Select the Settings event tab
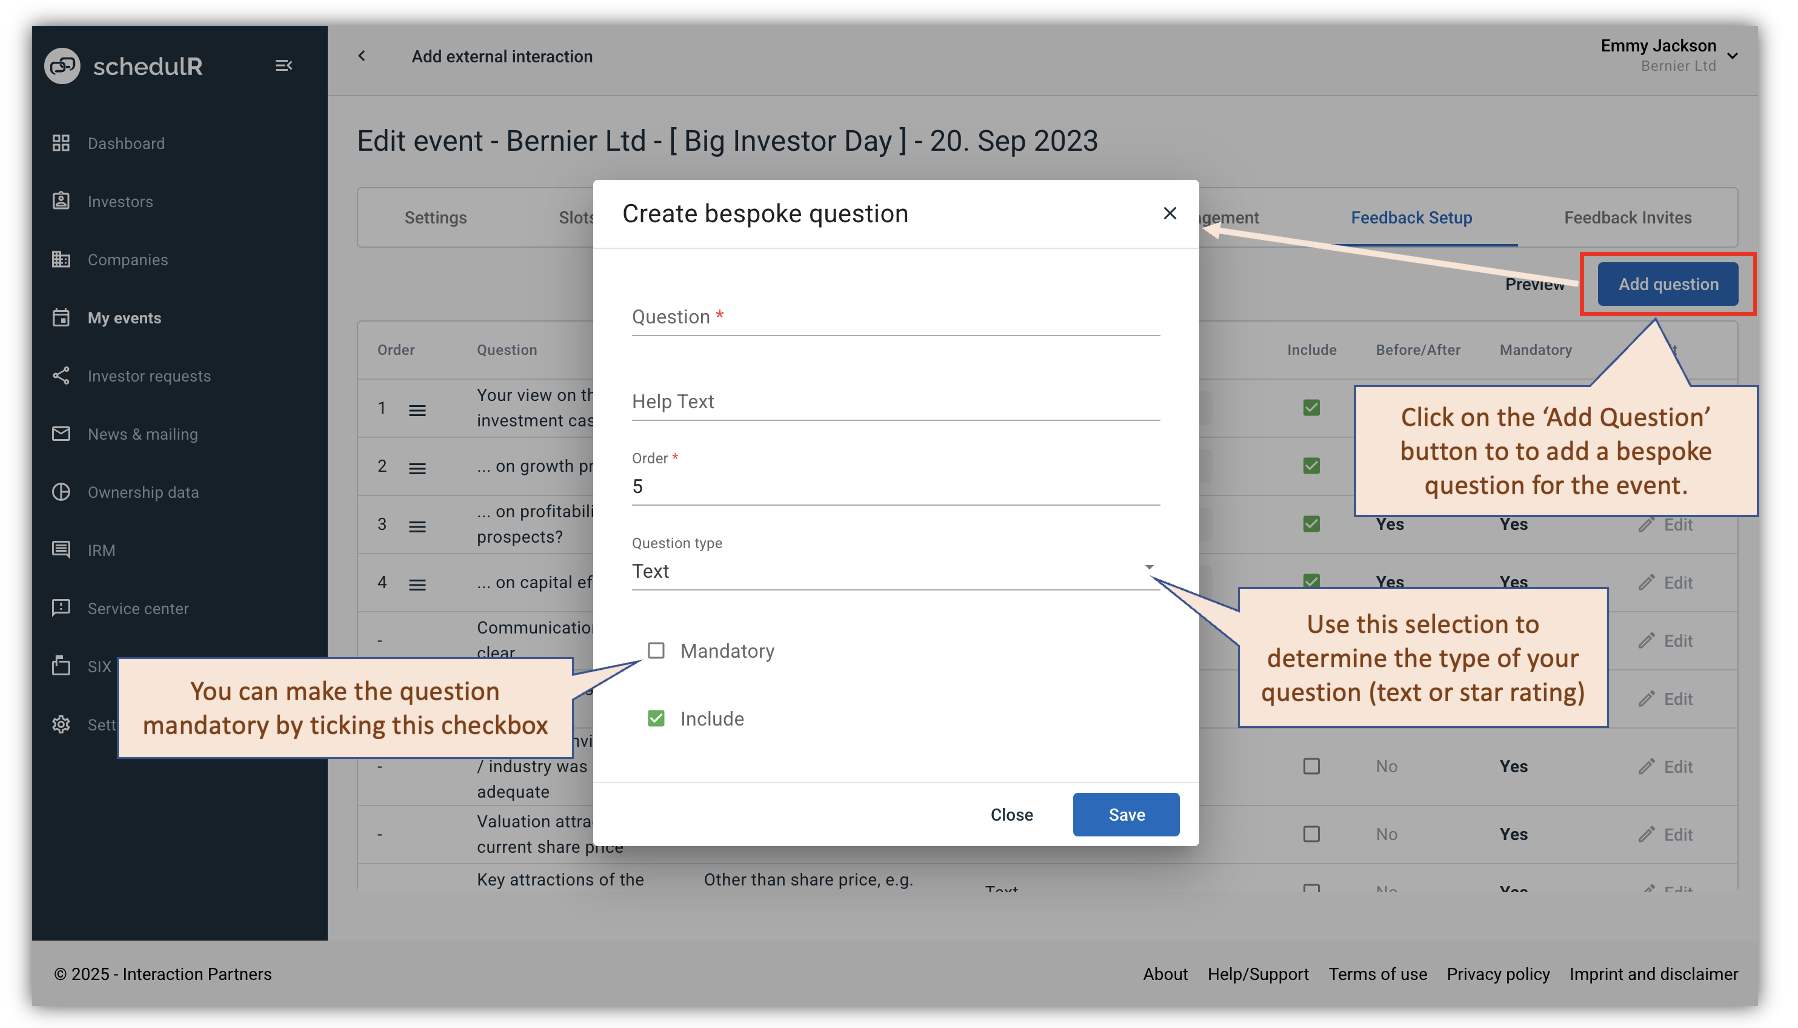 (436, 217)
